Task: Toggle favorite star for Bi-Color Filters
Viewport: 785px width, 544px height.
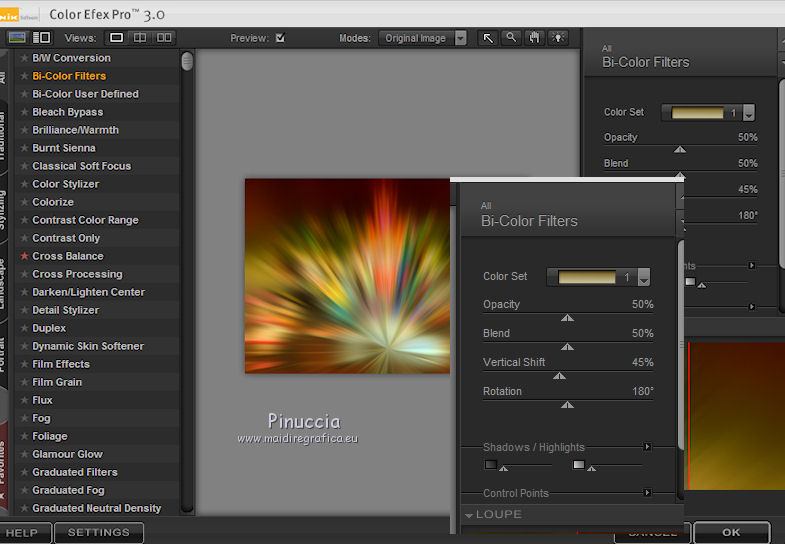Action: [x=25, y=76]
